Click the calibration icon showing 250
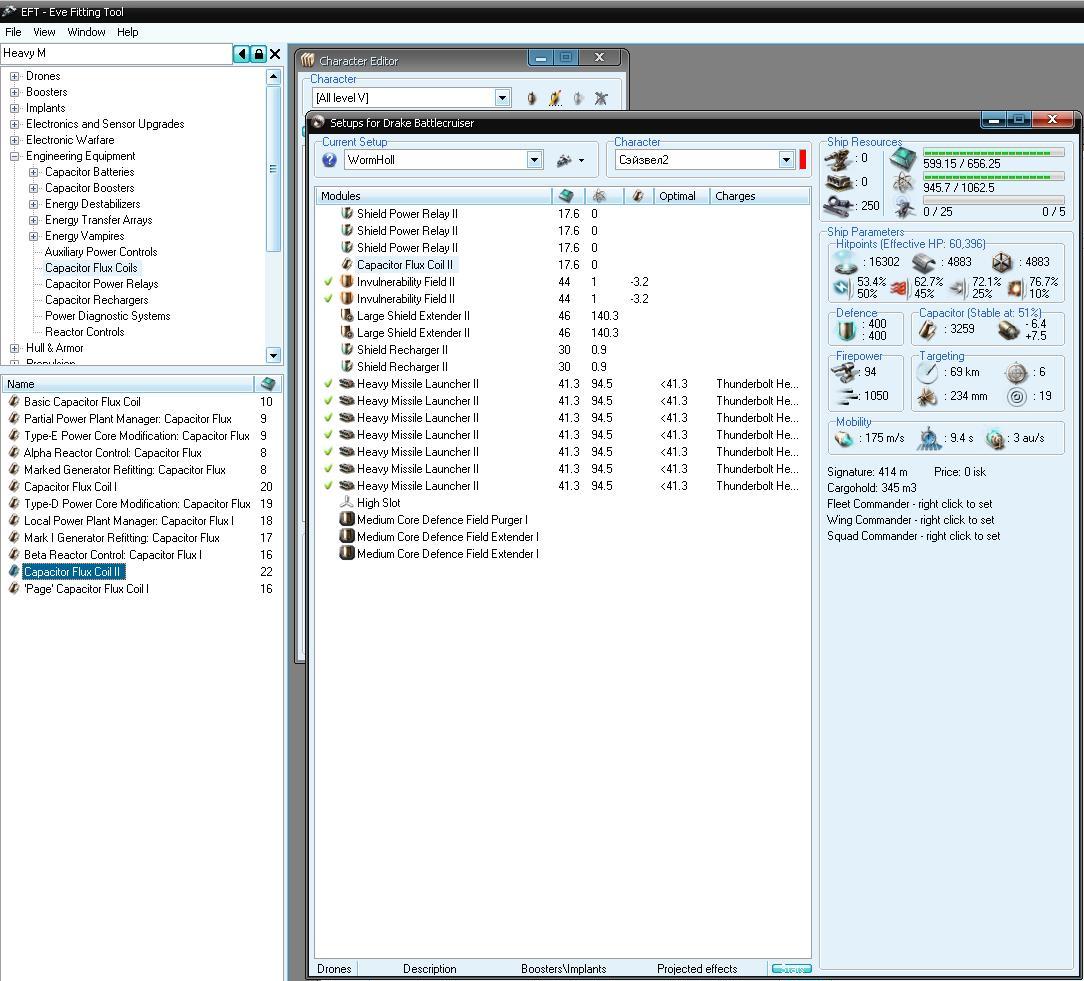This screenshot has width=1084, height=981. [838, 205]
